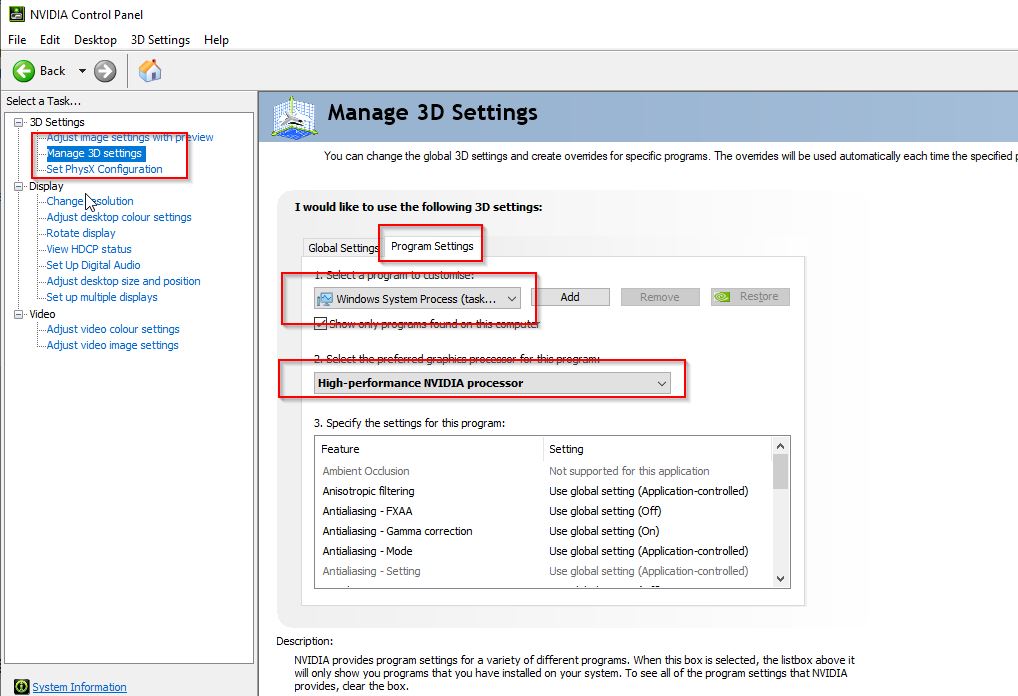This screenshot has height=696, width=1018.
Task: Select the Antialiasing - Mode row
Action: pos(543,551)
